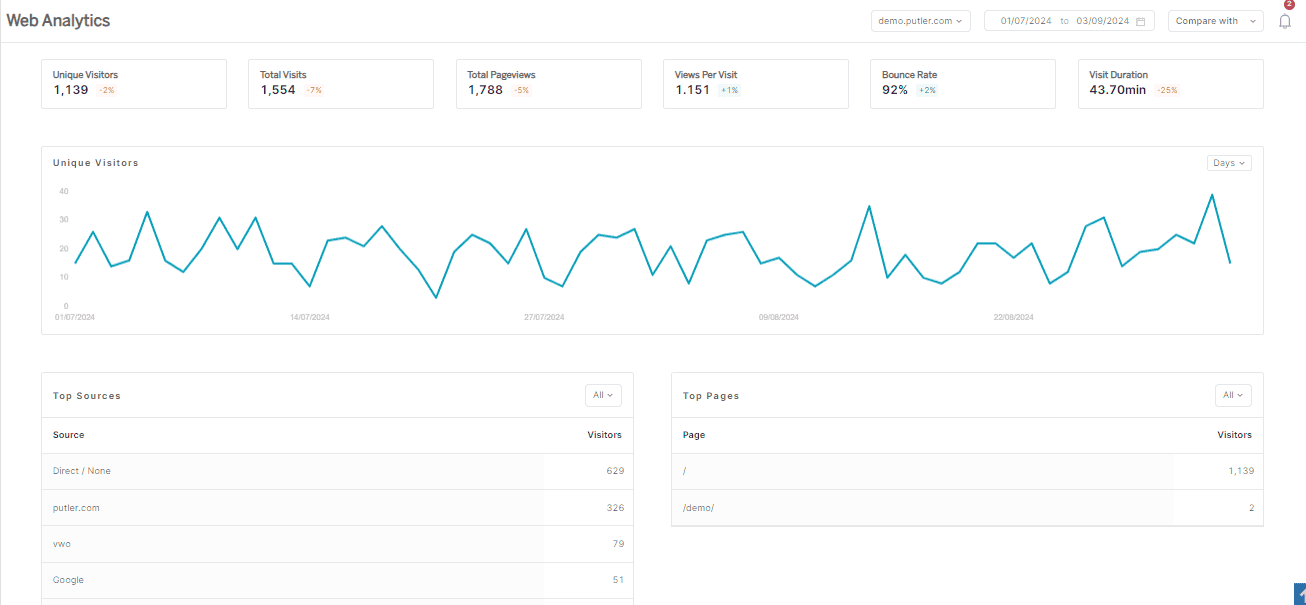
Task: Click the 22/08/2024 axis label
Action: coord(1013,317)
